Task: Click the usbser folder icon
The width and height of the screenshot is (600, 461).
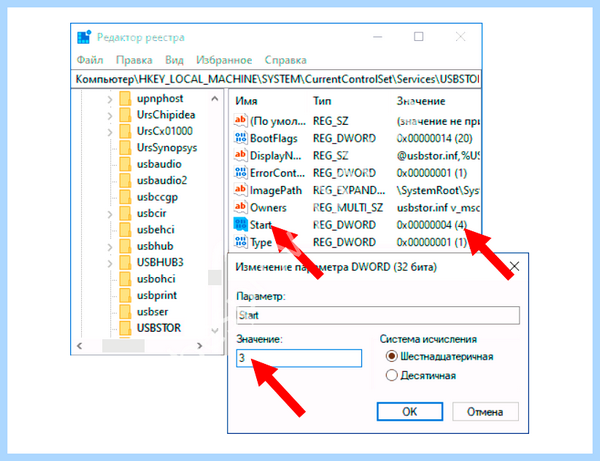Action: (125, 312)
